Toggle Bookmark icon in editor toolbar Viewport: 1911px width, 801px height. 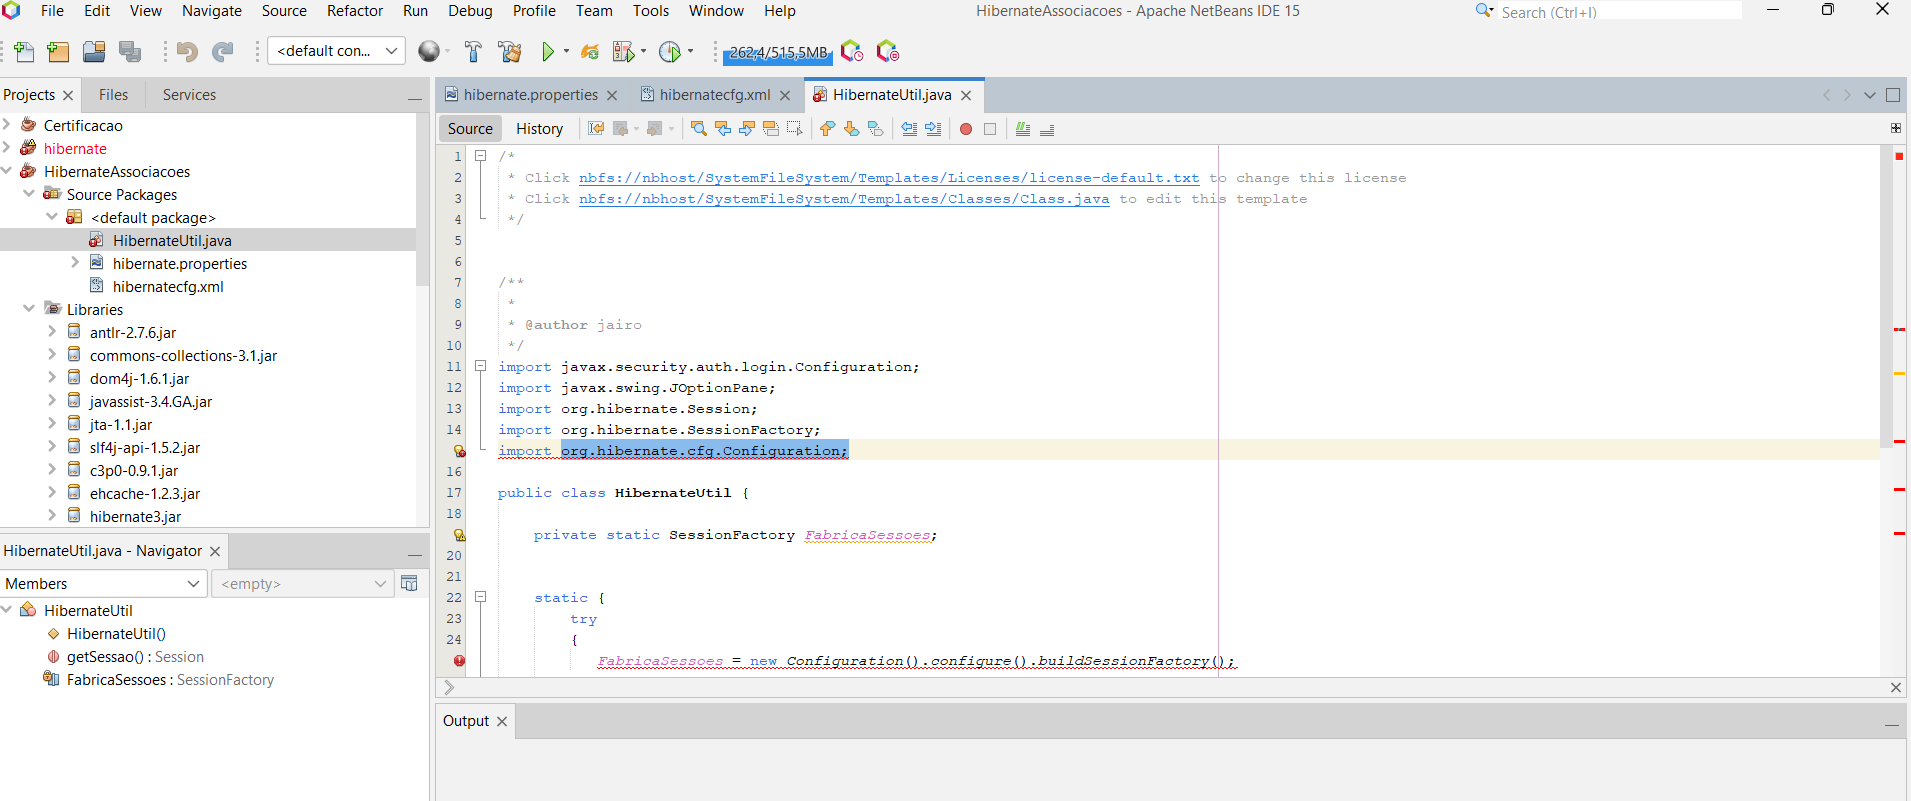click(x=875, y=129)
